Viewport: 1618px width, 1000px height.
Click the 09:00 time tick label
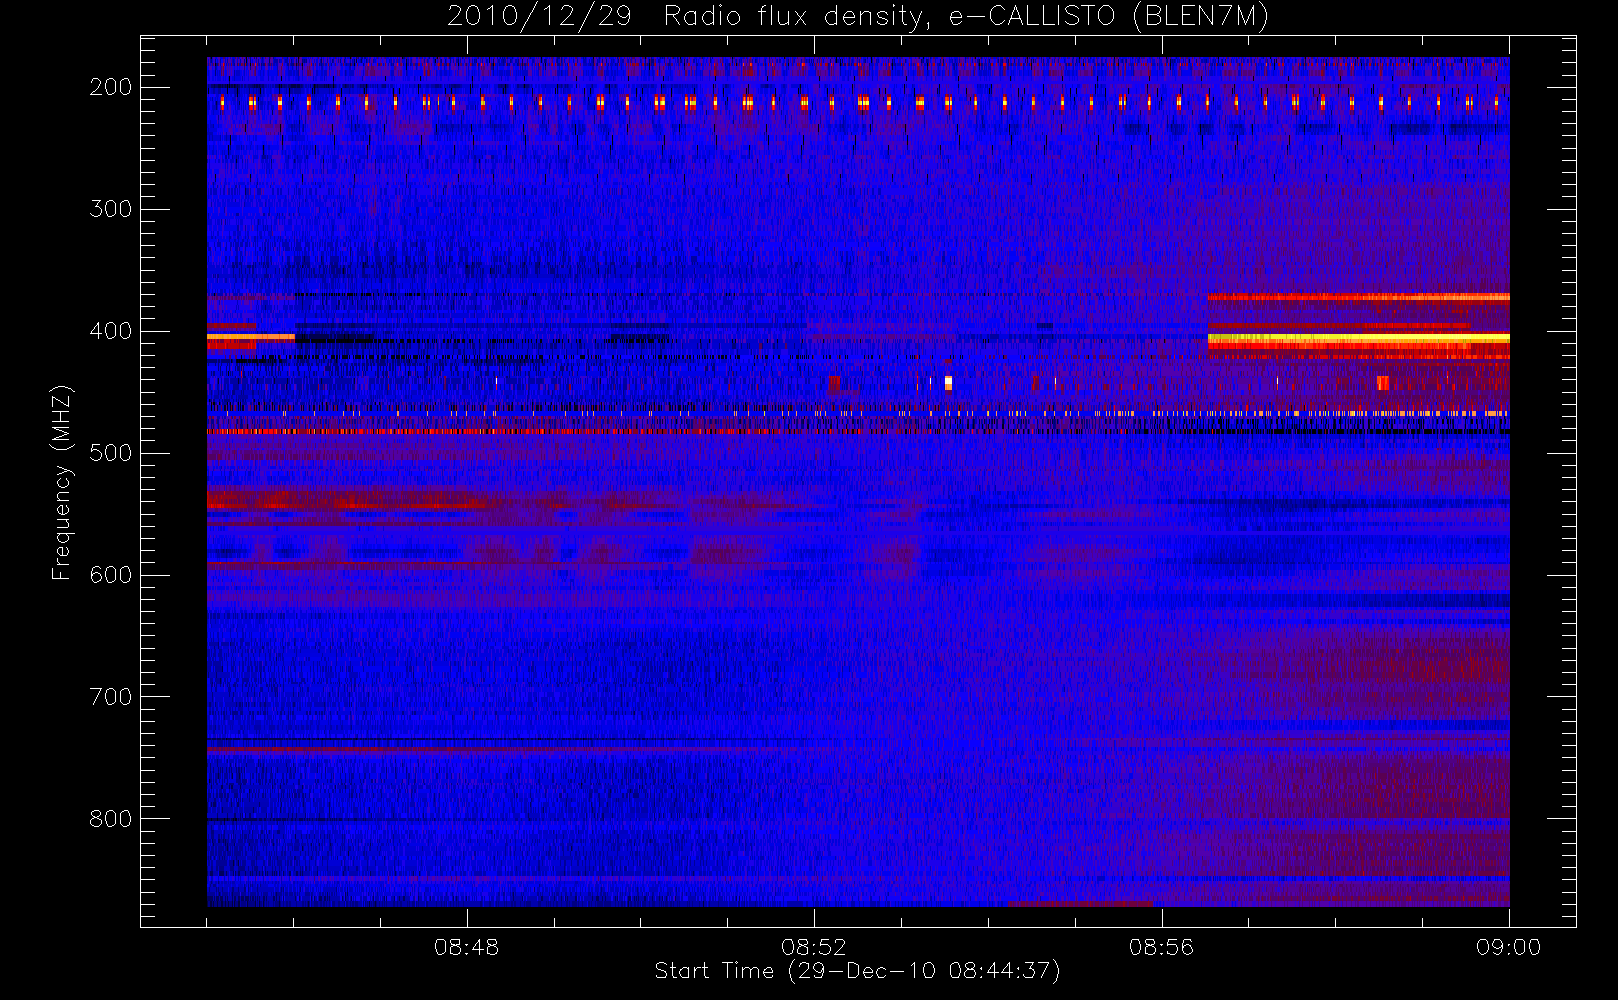[1508, 947]
